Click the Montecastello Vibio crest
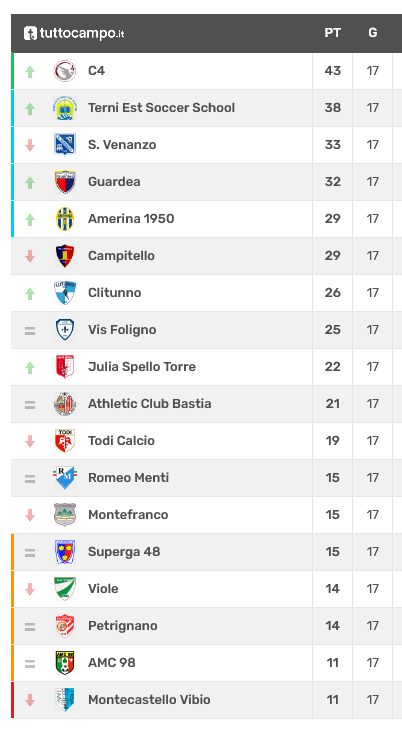Viewport: 402px width, 732px height. point(65,699)
